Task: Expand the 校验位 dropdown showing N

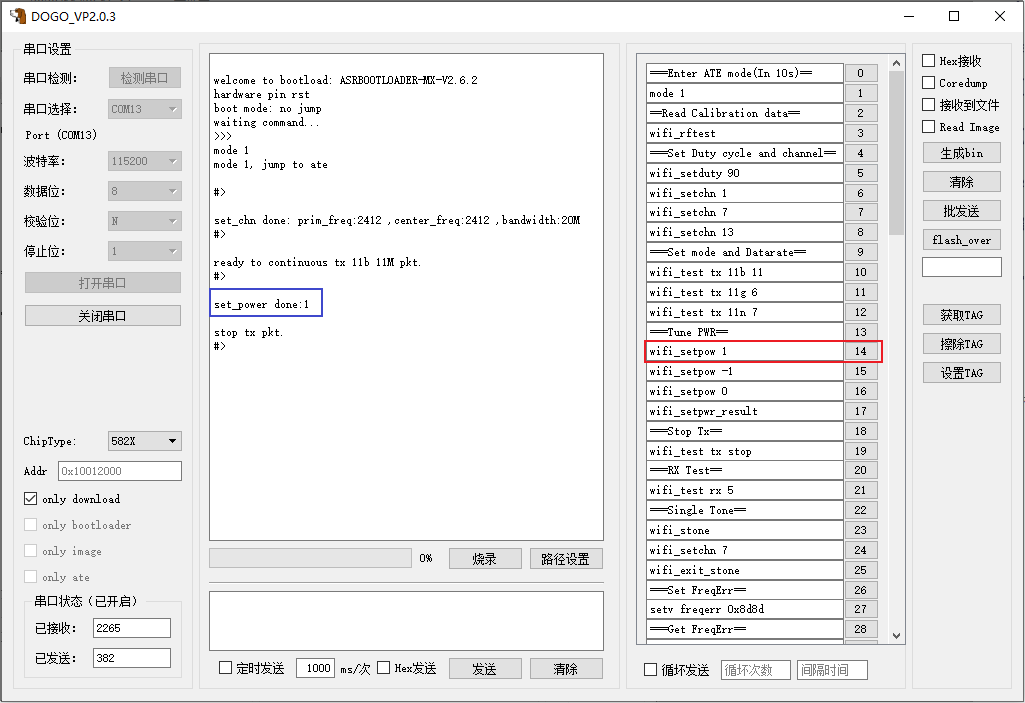Action: [x=144, y=221]
